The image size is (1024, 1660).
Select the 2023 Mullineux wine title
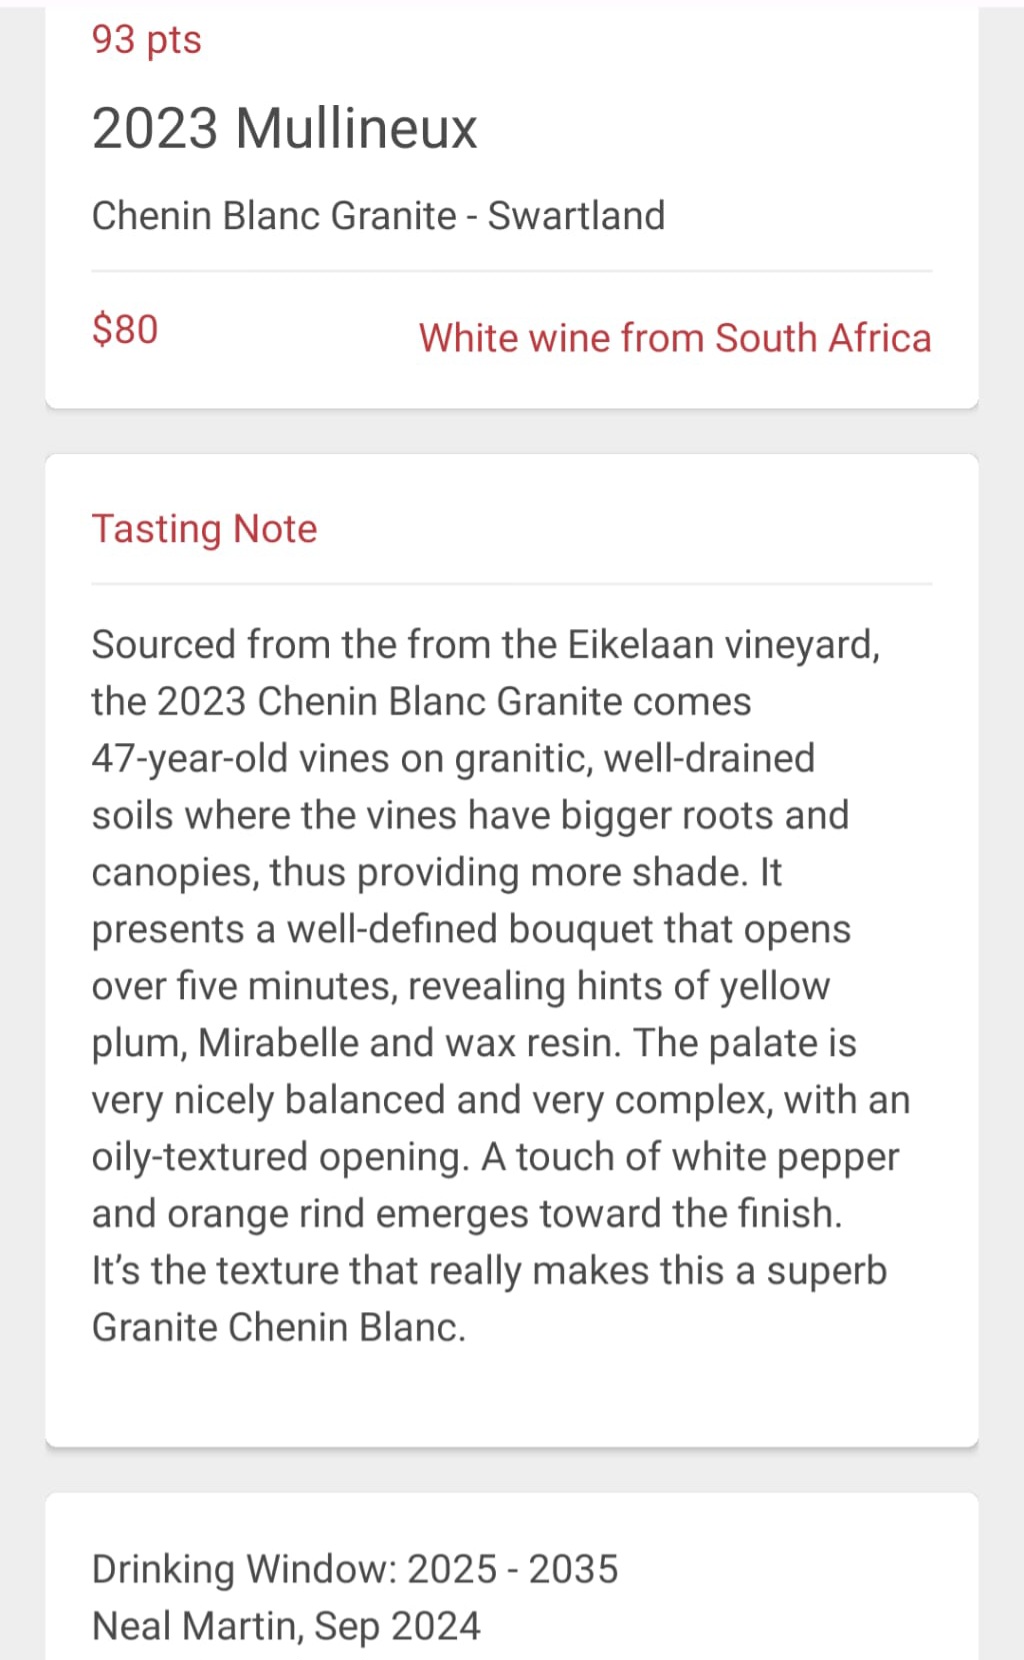click(x=285, y=128)
